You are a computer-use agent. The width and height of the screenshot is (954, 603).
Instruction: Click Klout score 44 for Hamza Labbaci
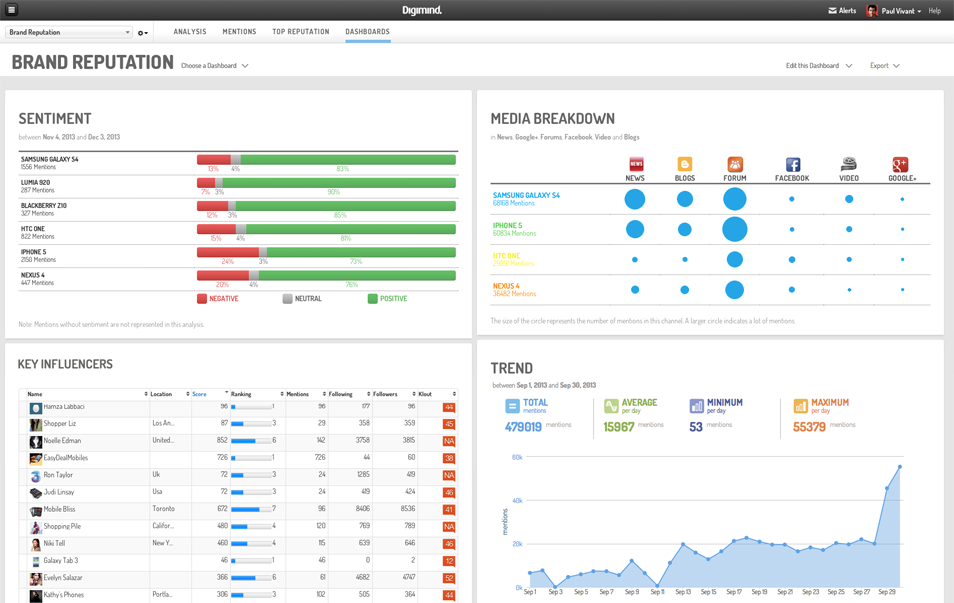point(449,408)
